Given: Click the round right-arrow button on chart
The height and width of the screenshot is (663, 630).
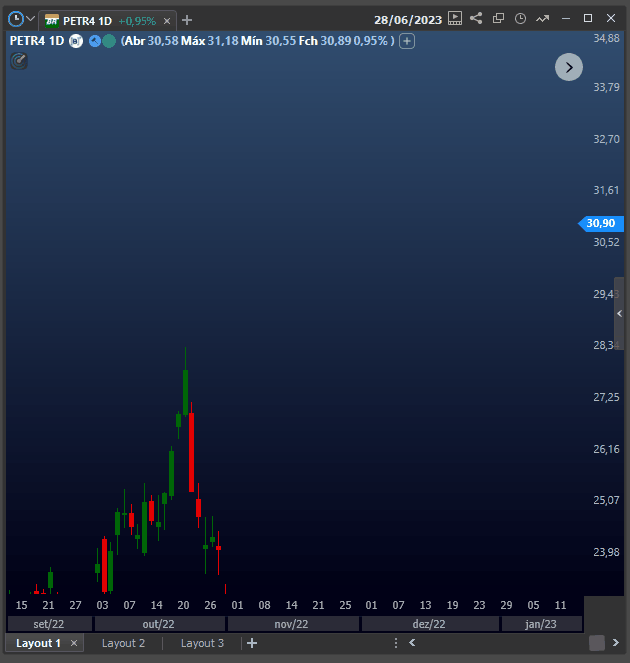Looking at the screenshot, I should point(569,67).
